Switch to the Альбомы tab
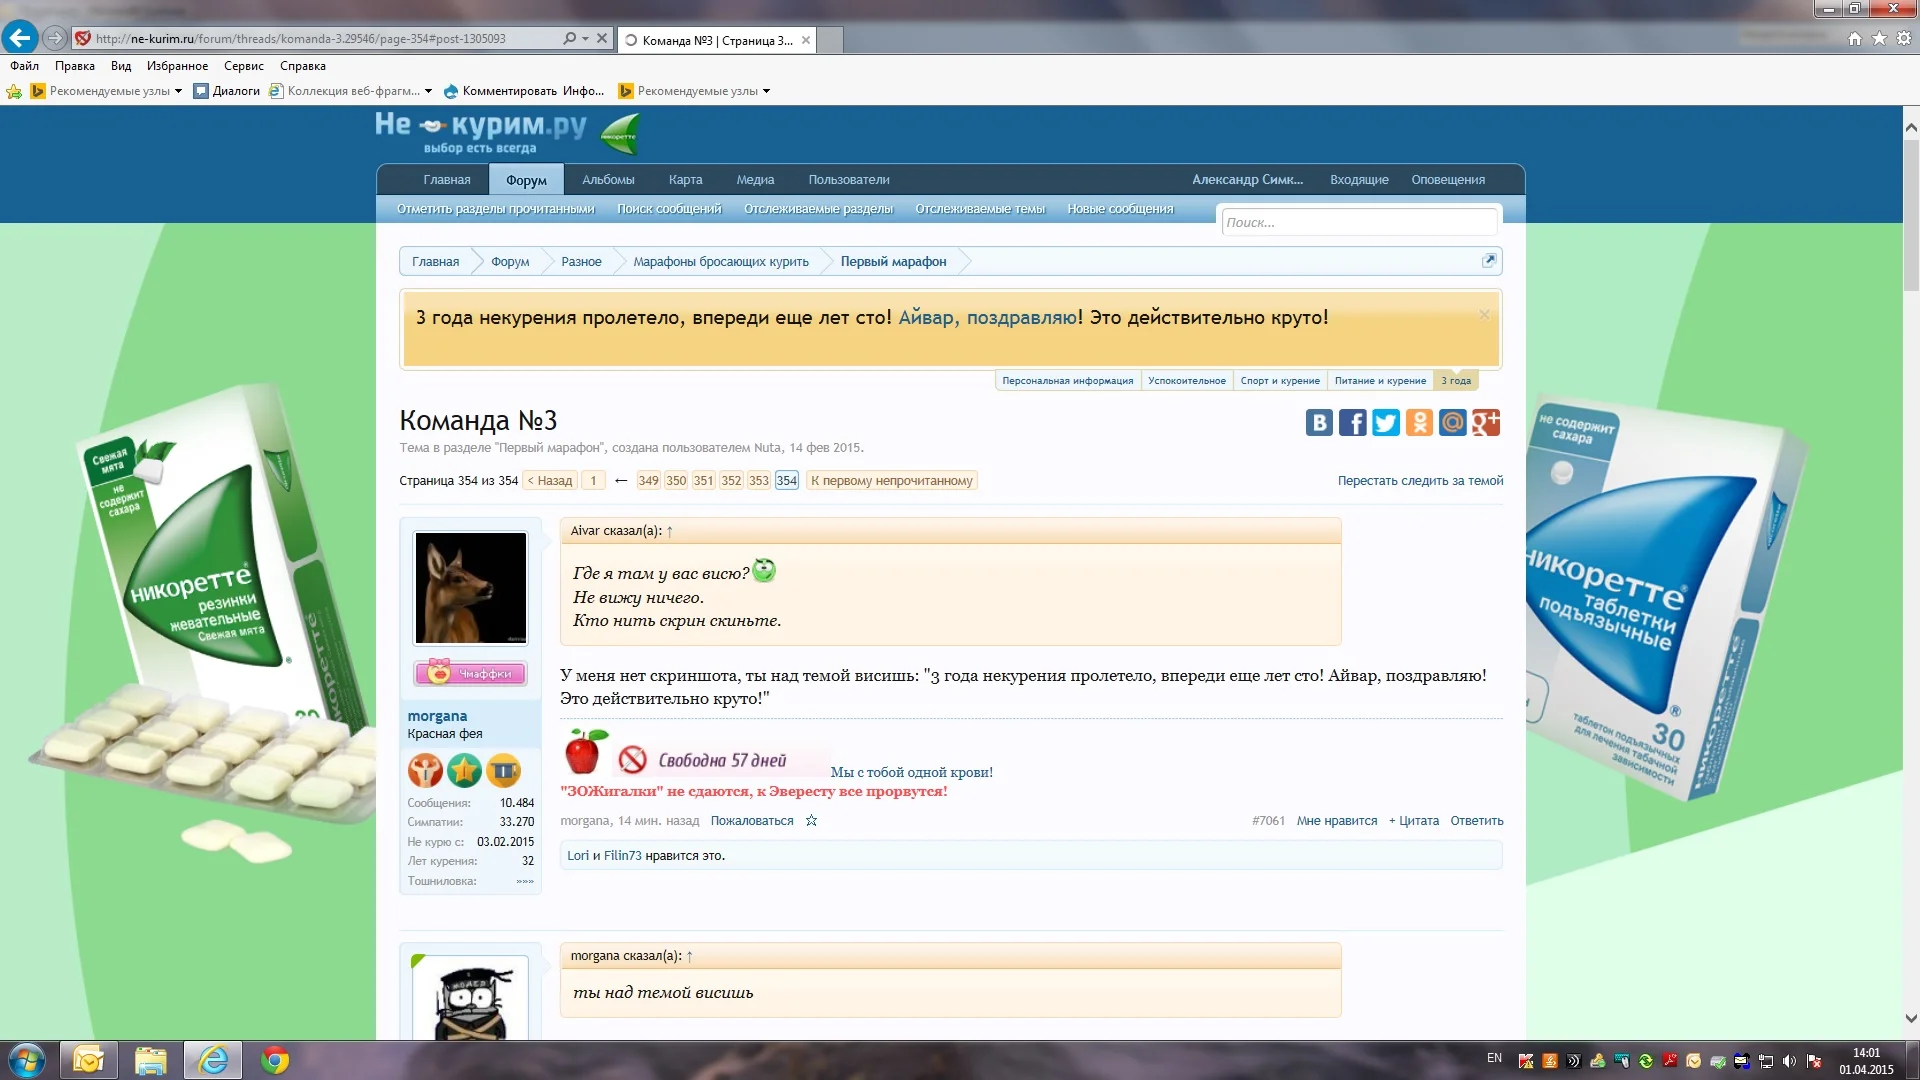This screenshot has height=1080, width=1920. 608,180
